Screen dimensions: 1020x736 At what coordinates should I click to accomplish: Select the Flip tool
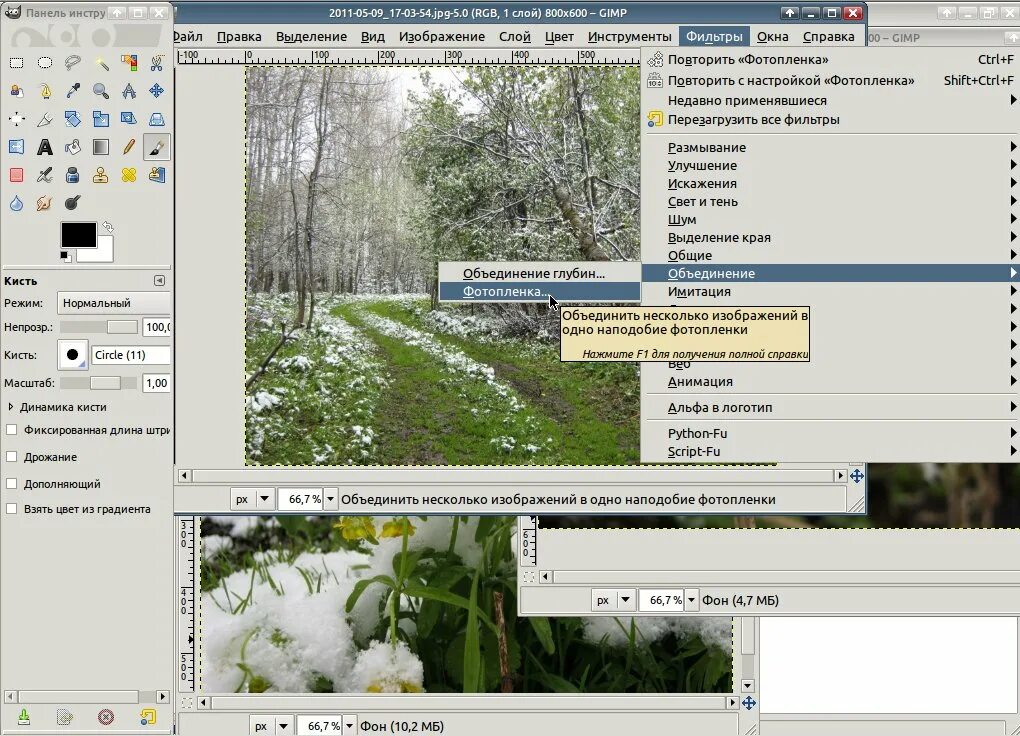(x=16, y=147)
